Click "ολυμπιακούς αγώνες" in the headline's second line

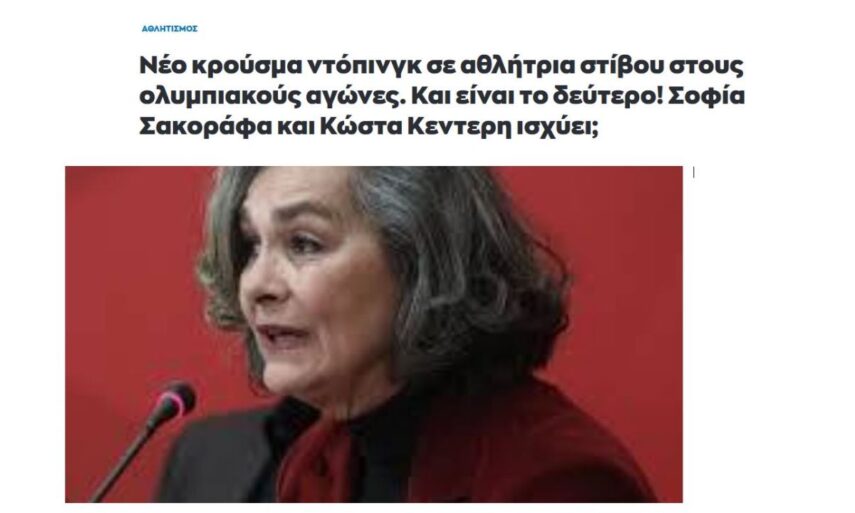coord(272,97)
